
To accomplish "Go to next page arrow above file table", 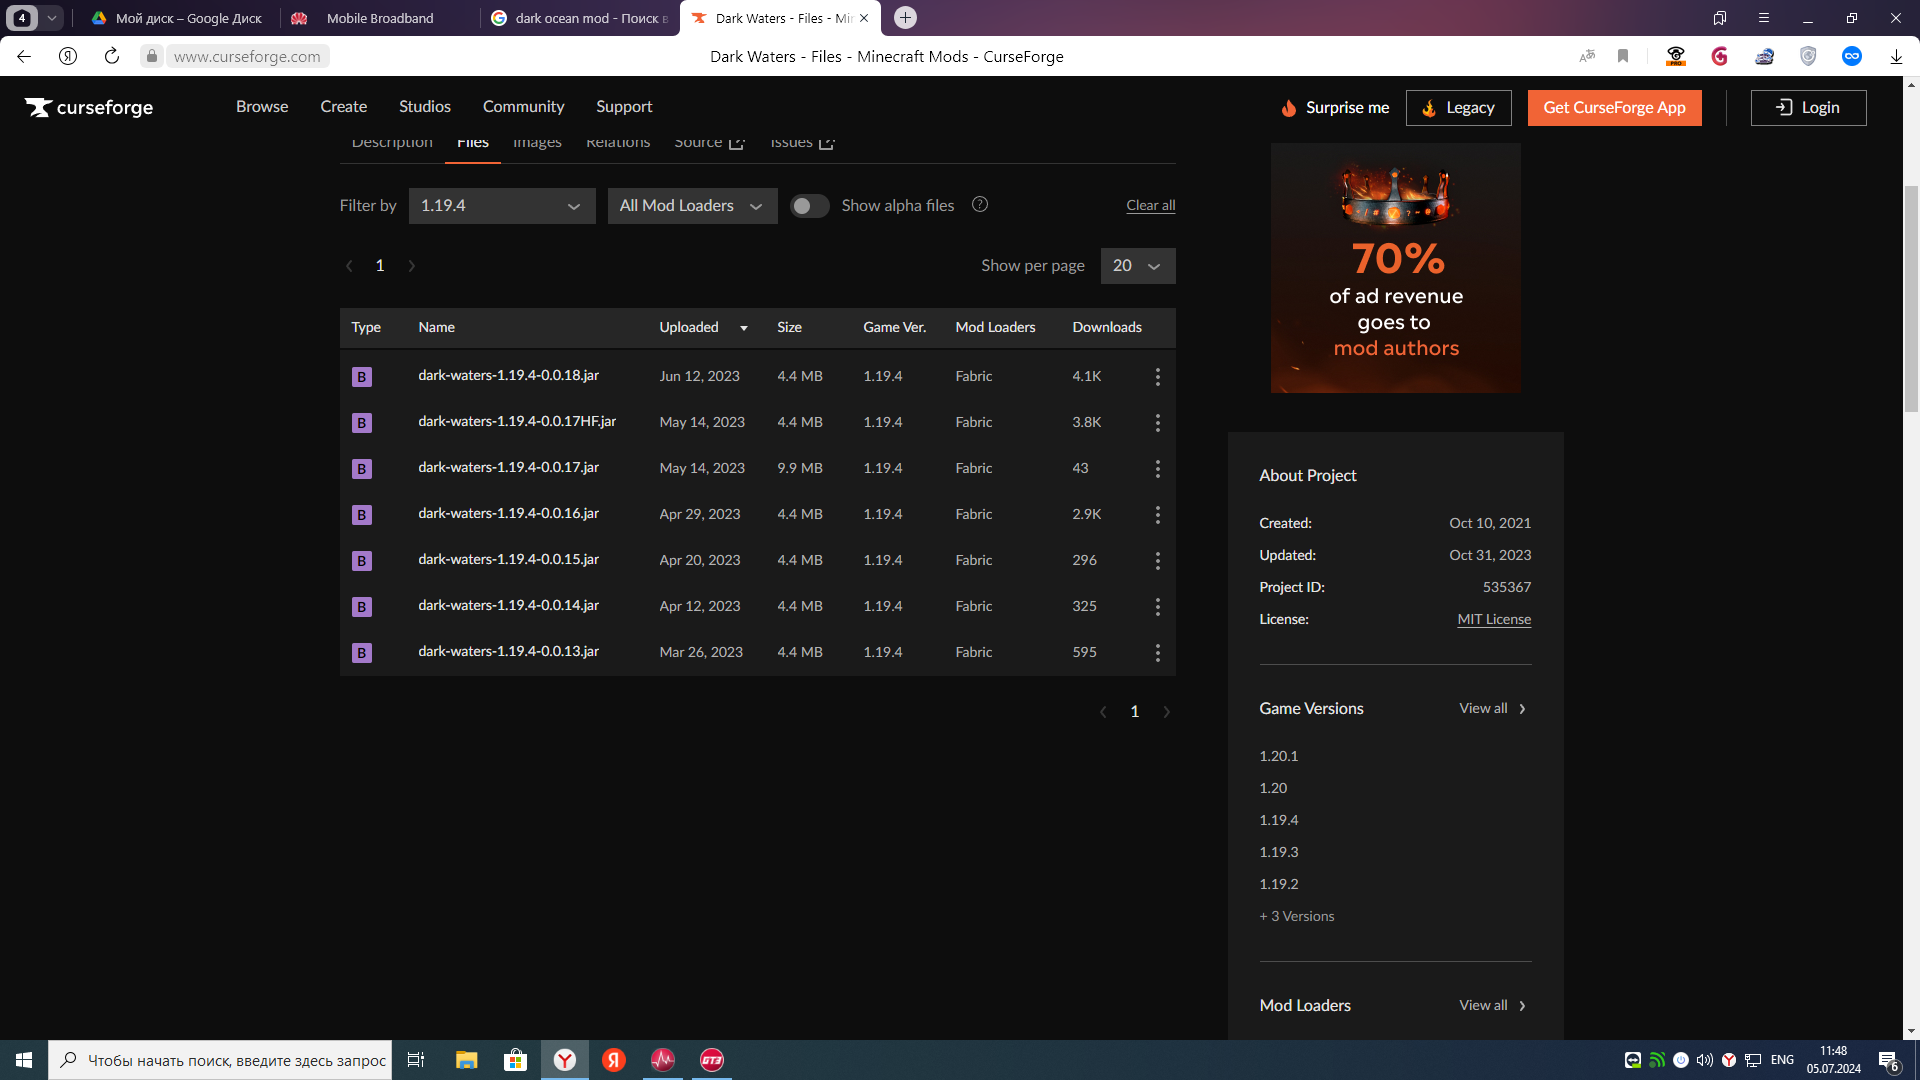I will 412,266.
